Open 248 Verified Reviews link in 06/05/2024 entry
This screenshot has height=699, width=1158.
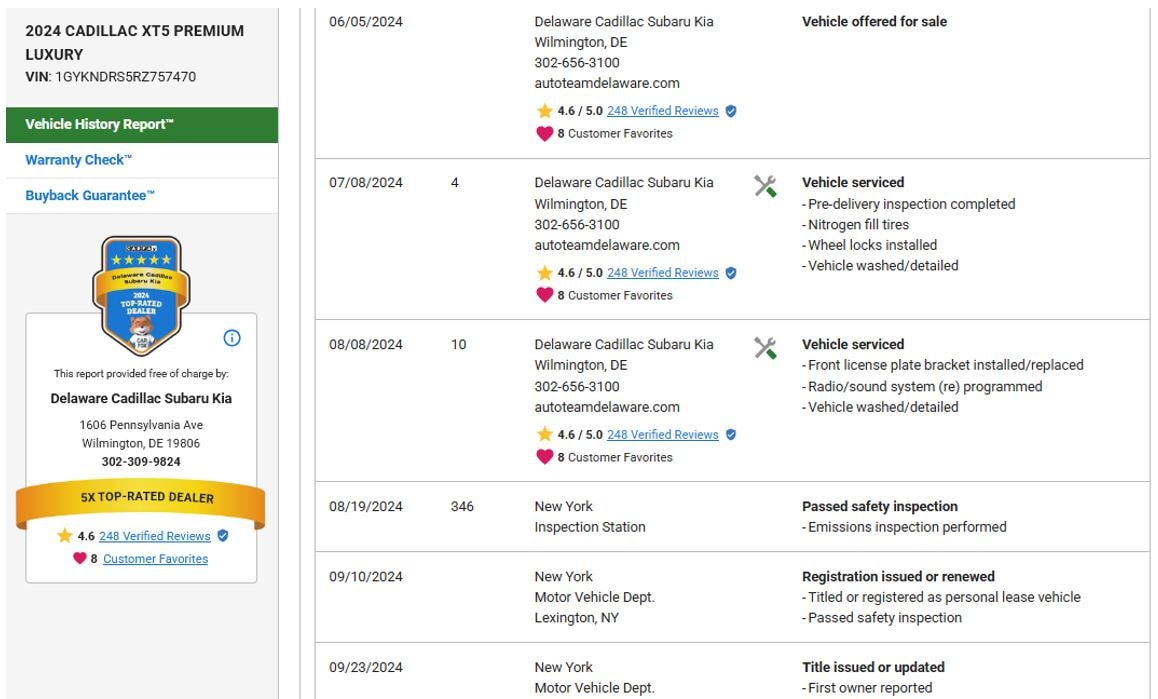tap(662, 111)
